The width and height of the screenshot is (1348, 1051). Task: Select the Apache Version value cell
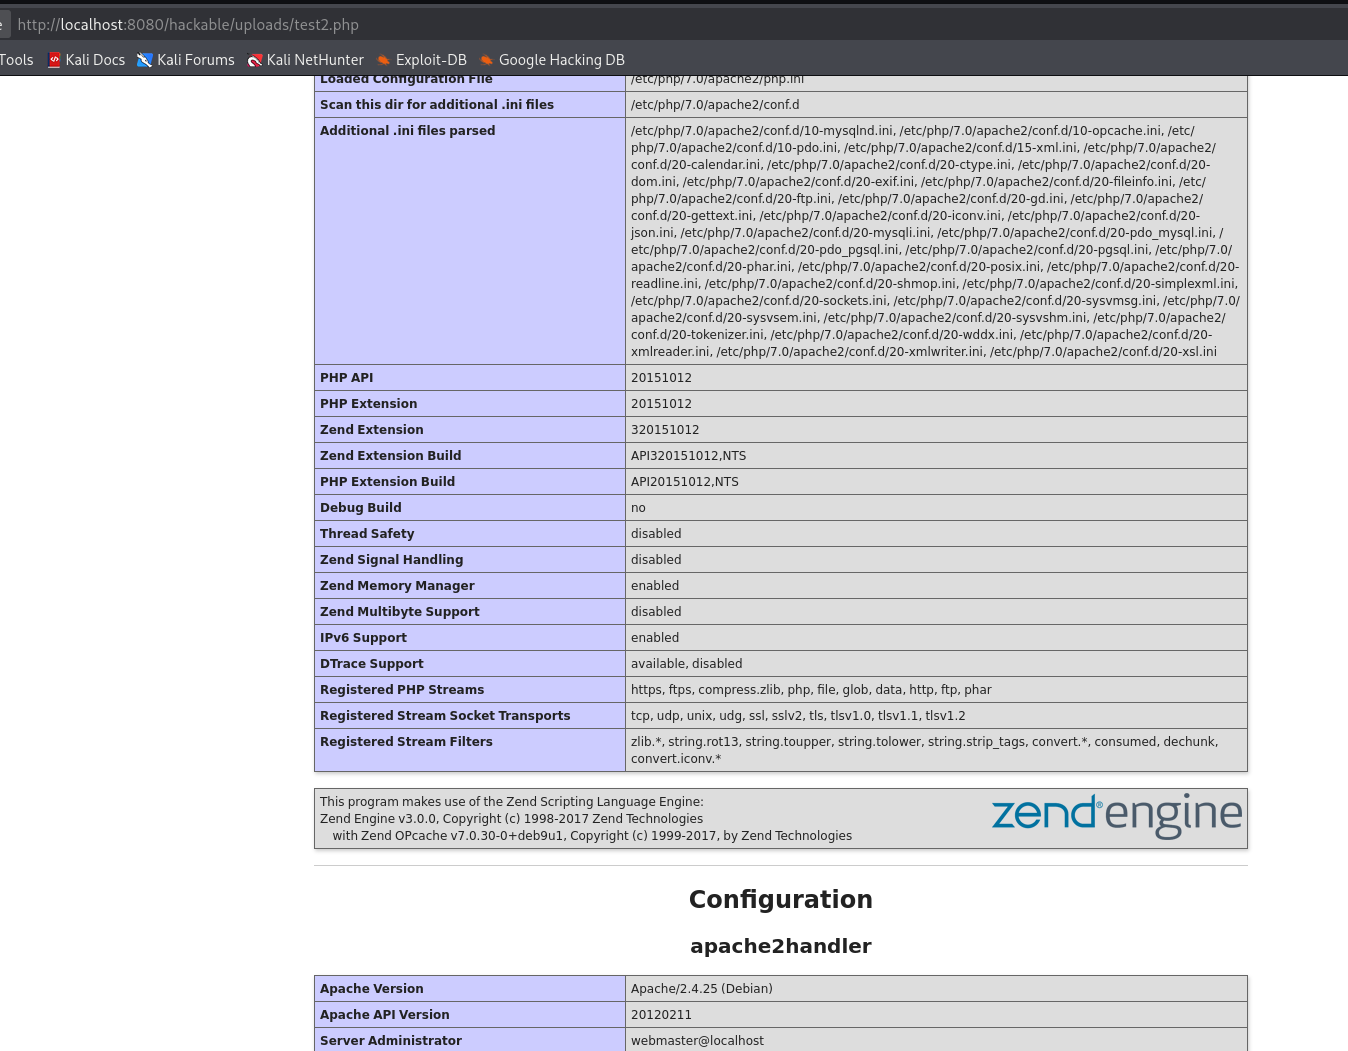click(936, 989)
